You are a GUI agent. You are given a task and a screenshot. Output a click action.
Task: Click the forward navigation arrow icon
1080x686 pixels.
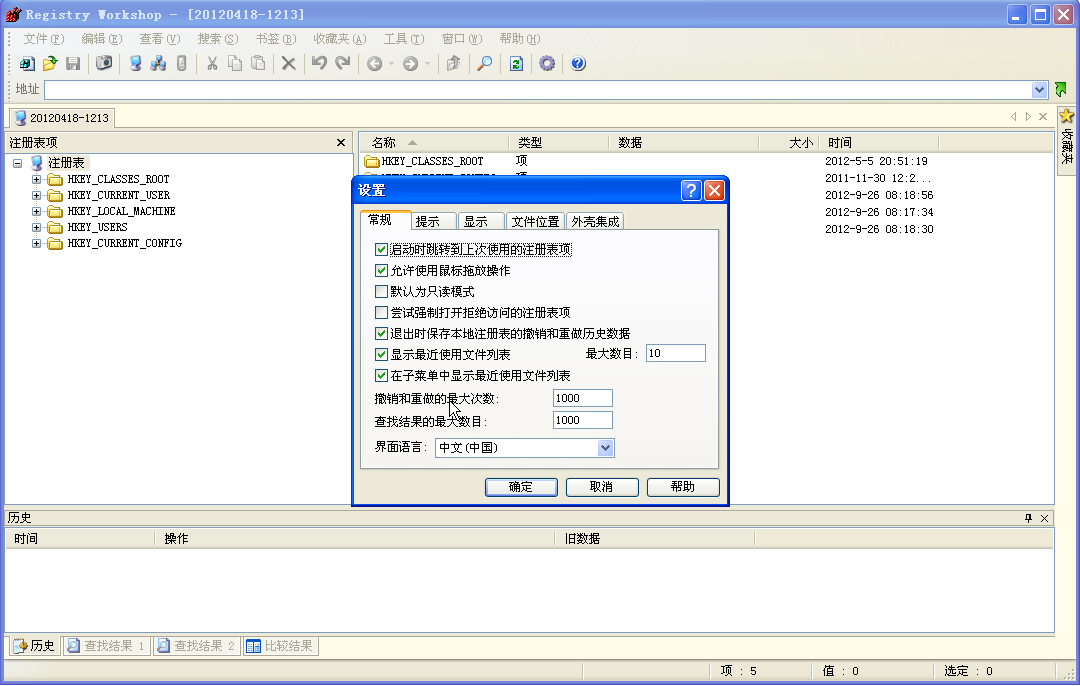[x=410, y=64]
